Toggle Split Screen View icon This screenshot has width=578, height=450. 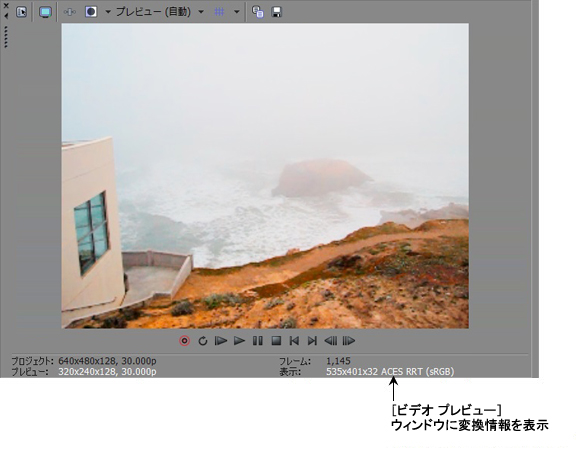[91, 12]
